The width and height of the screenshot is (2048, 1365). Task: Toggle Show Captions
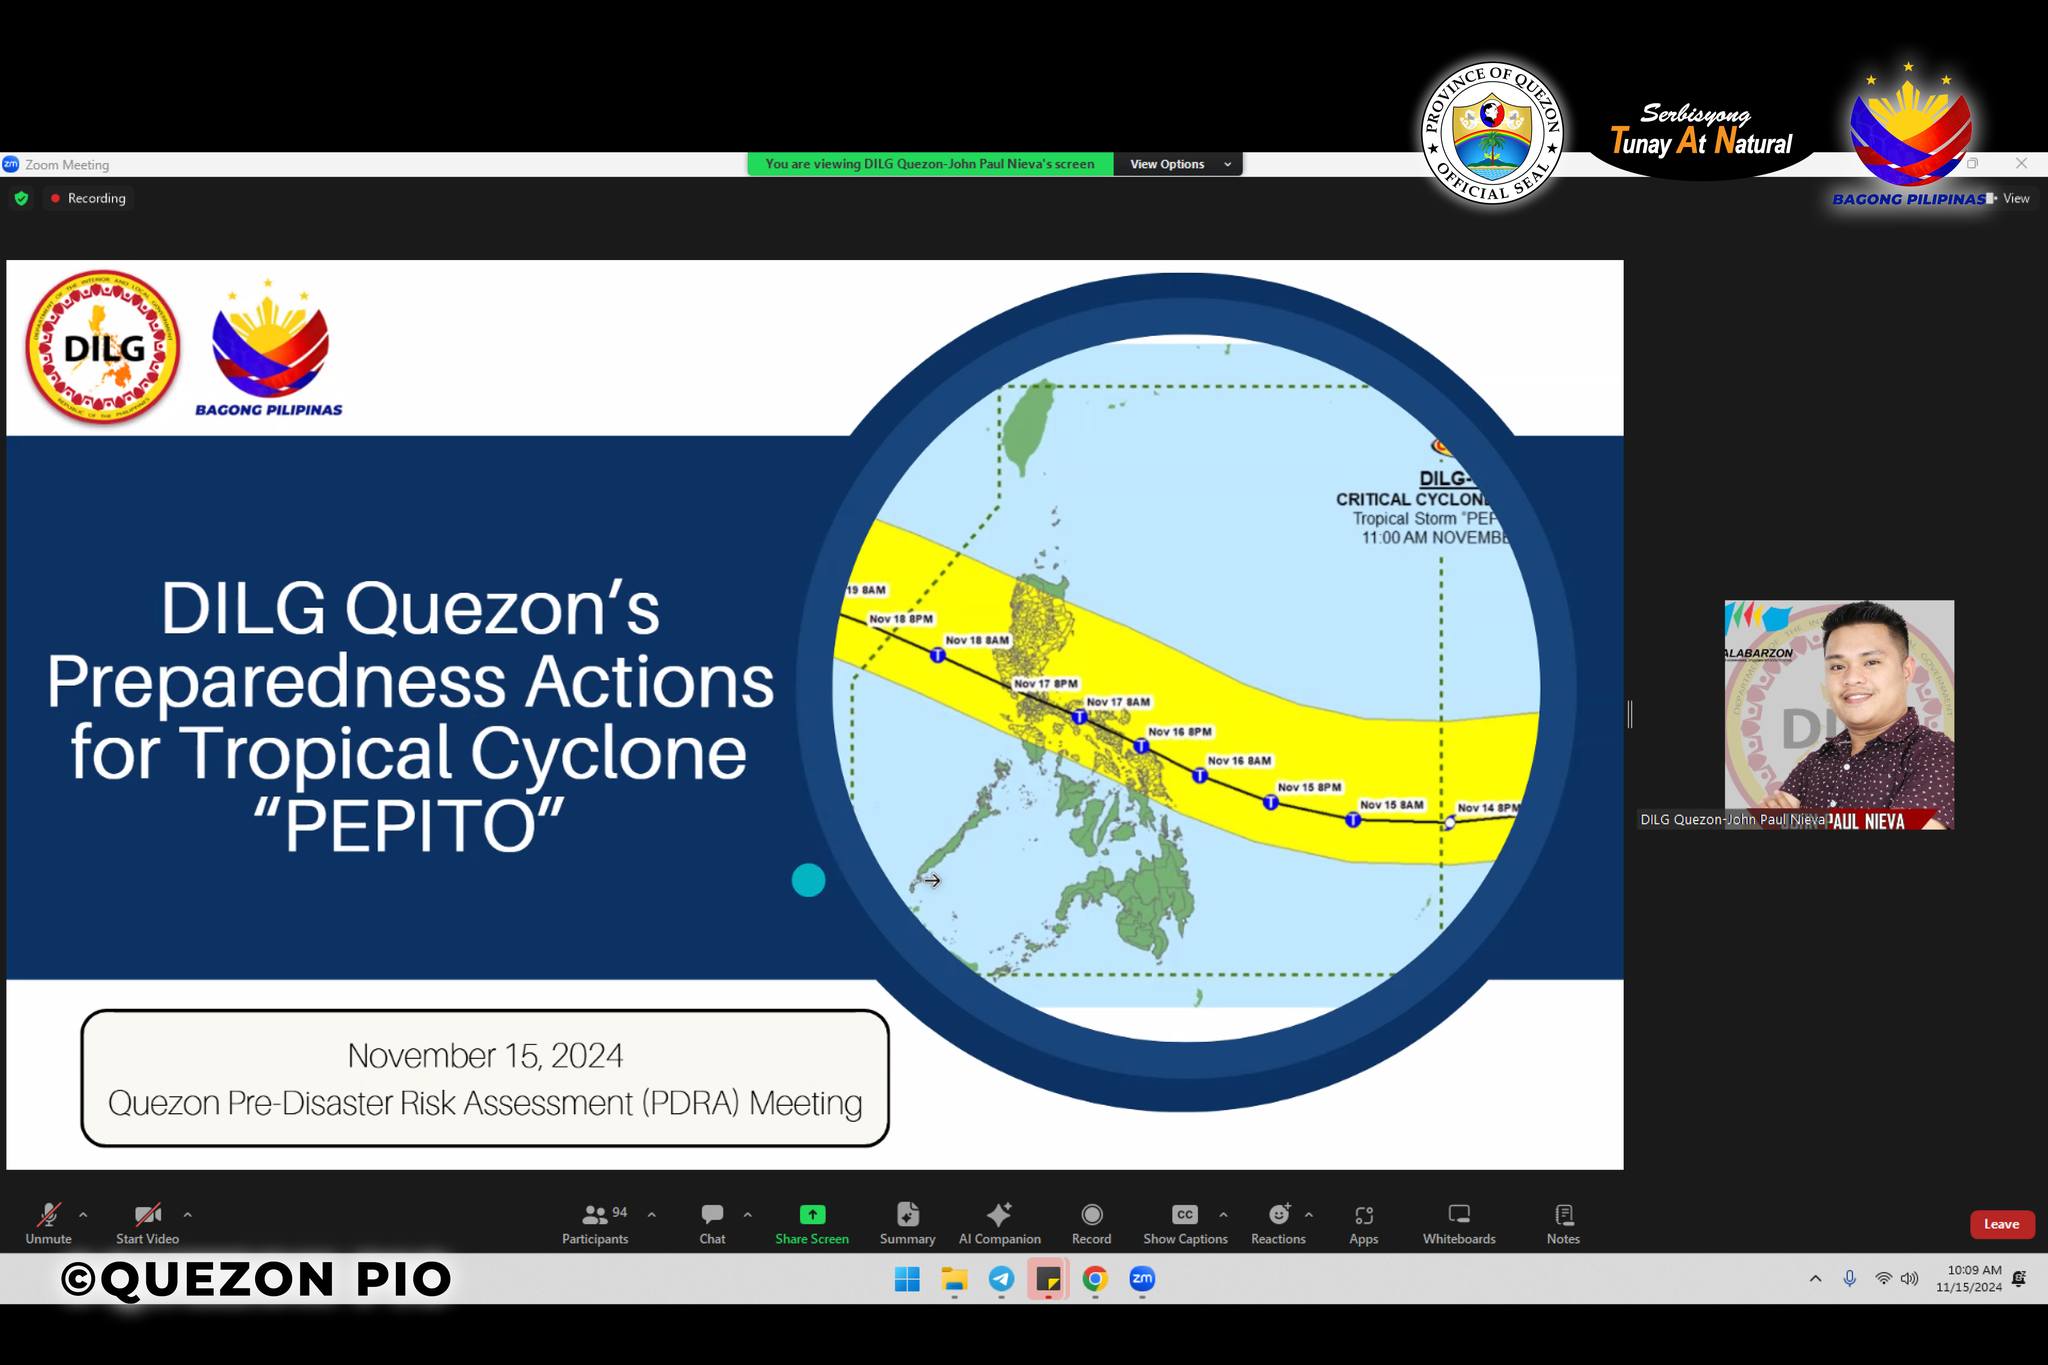1185,1223
